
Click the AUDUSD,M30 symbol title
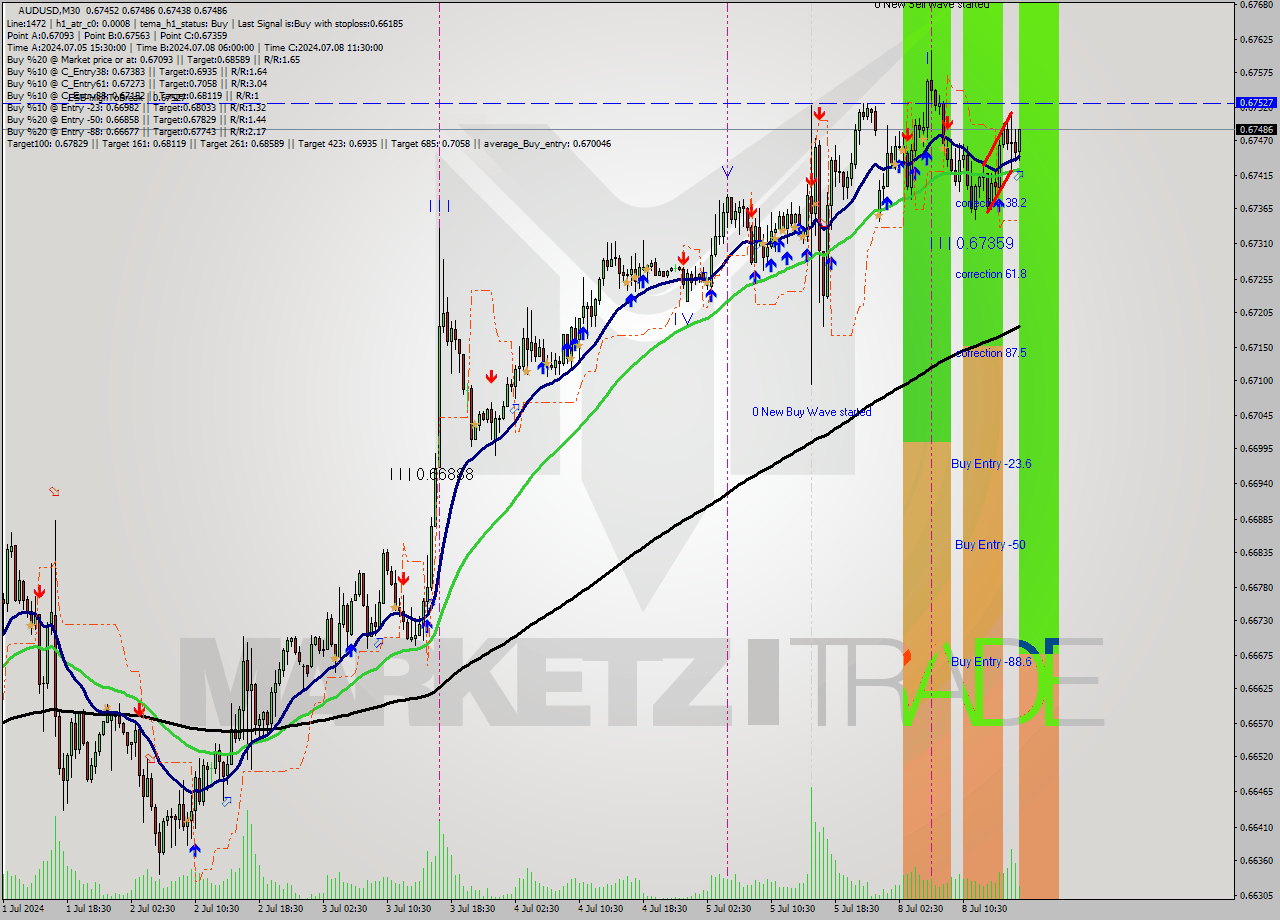tap(49, 9)
